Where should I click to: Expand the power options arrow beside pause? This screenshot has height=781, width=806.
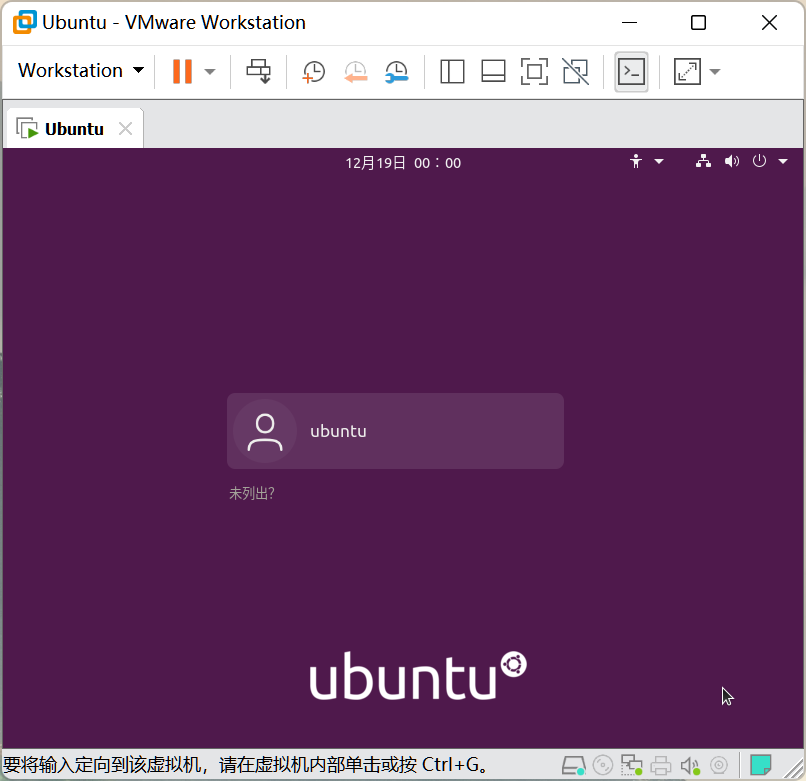(210, 71)
